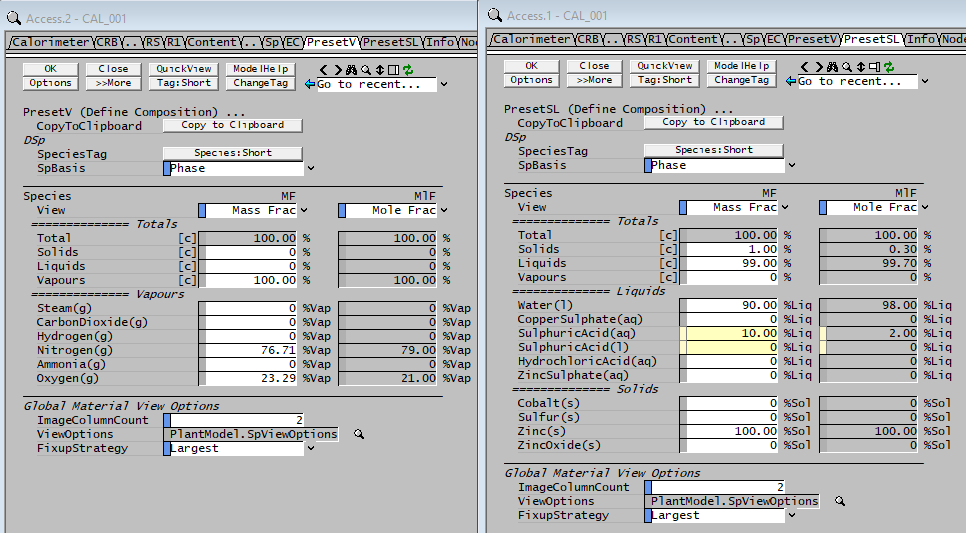Click the green refresh icon in Access.2 window
Image resolution: width=966 pixels, height=533 pixels.
click(x=407, y=70)
